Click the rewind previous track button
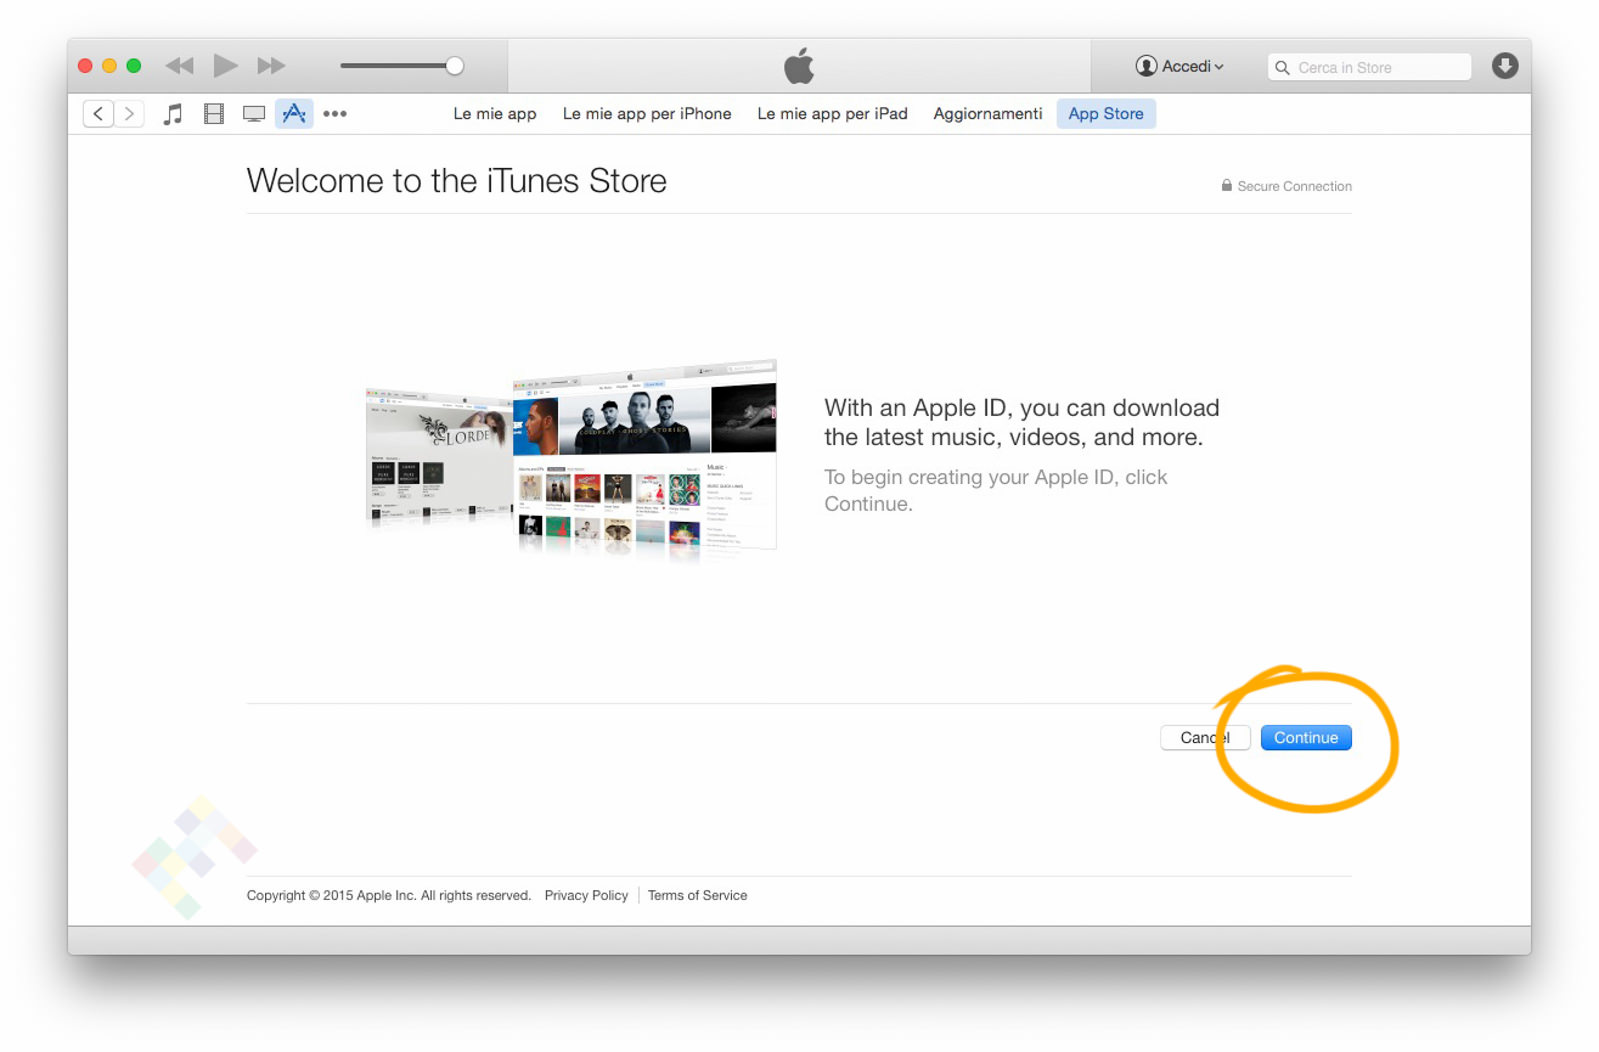Screen dimensions: 1599x1052 pyautogui.click(x=180, y=66)
